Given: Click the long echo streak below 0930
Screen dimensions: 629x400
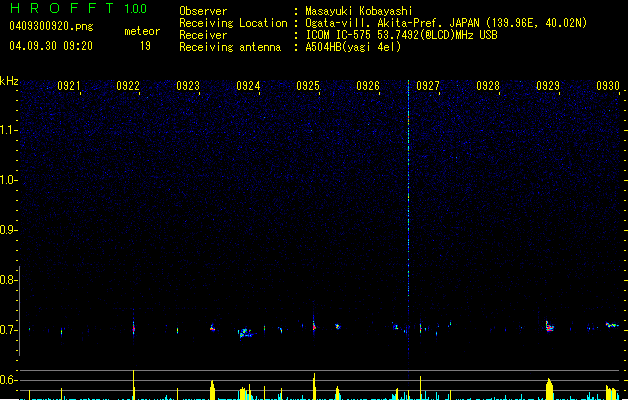Looking at the screenshot, I should [612, 325].
